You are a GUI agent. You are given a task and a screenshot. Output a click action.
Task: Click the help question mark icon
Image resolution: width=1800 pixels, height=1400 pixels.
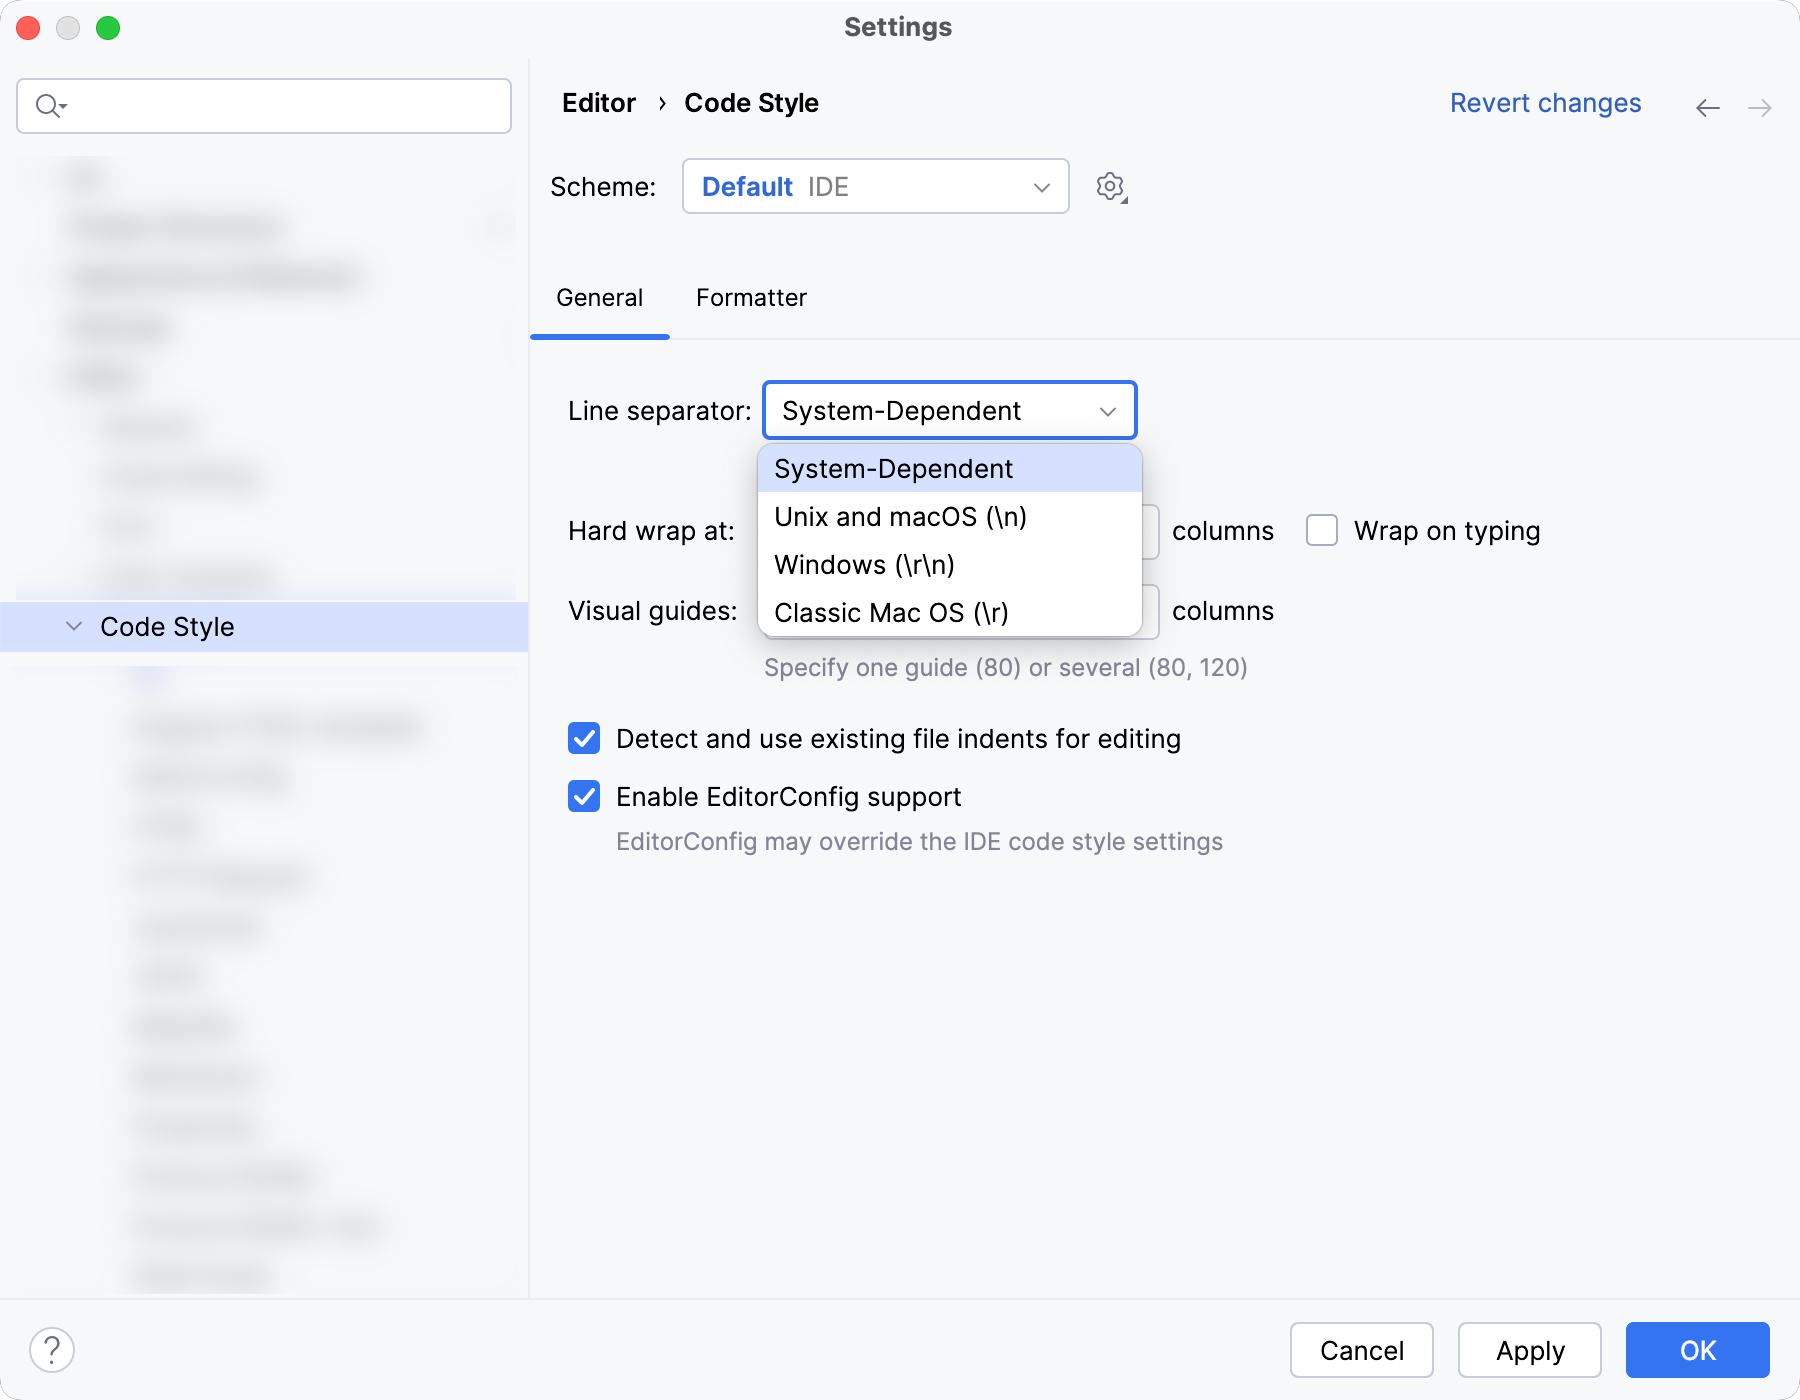(x=51, y=1350)
